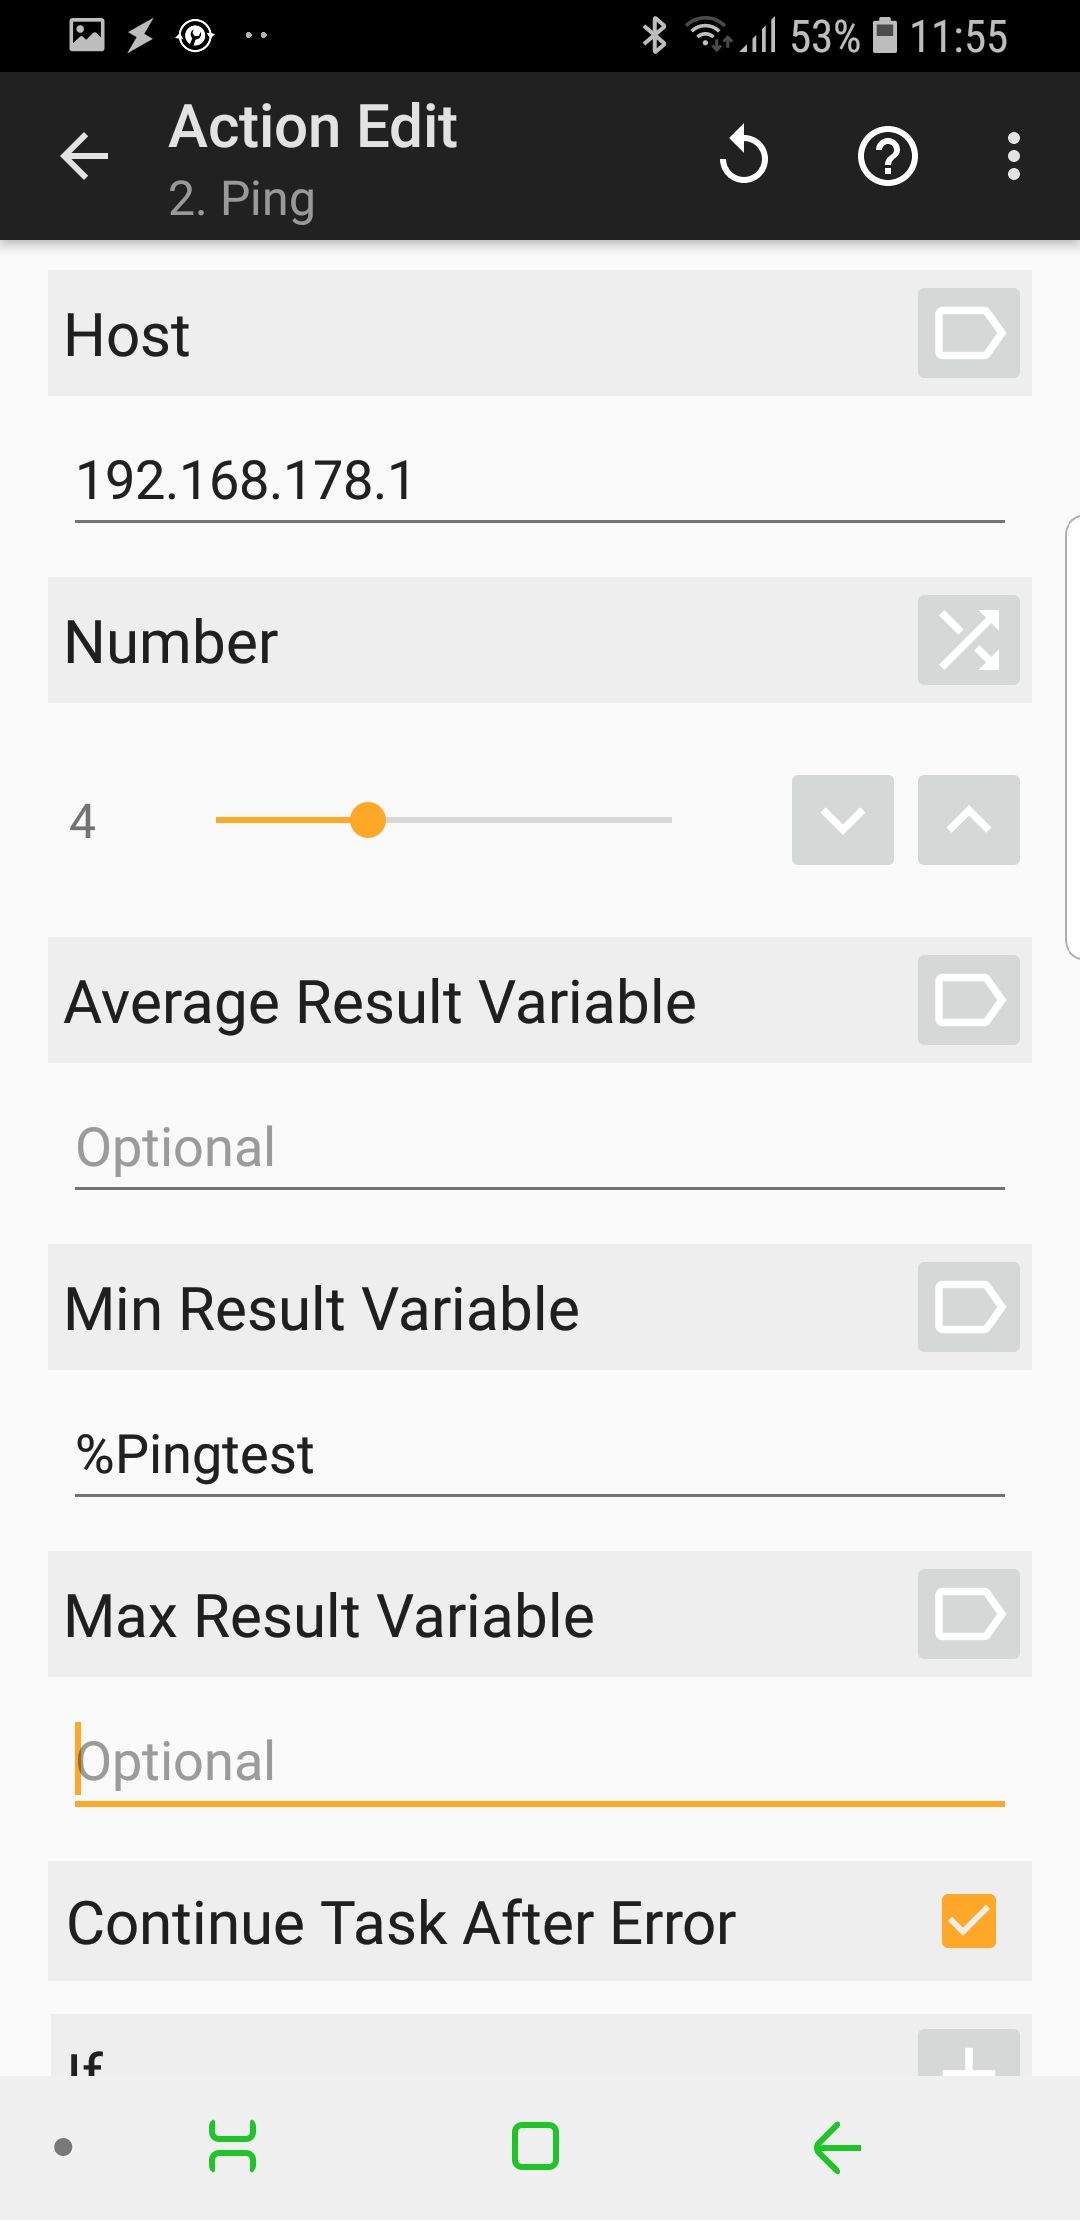Screen dimensions: 1080x2220
Task: Tap tag icon next to Min Result Variable
Action: (968, 1307)
